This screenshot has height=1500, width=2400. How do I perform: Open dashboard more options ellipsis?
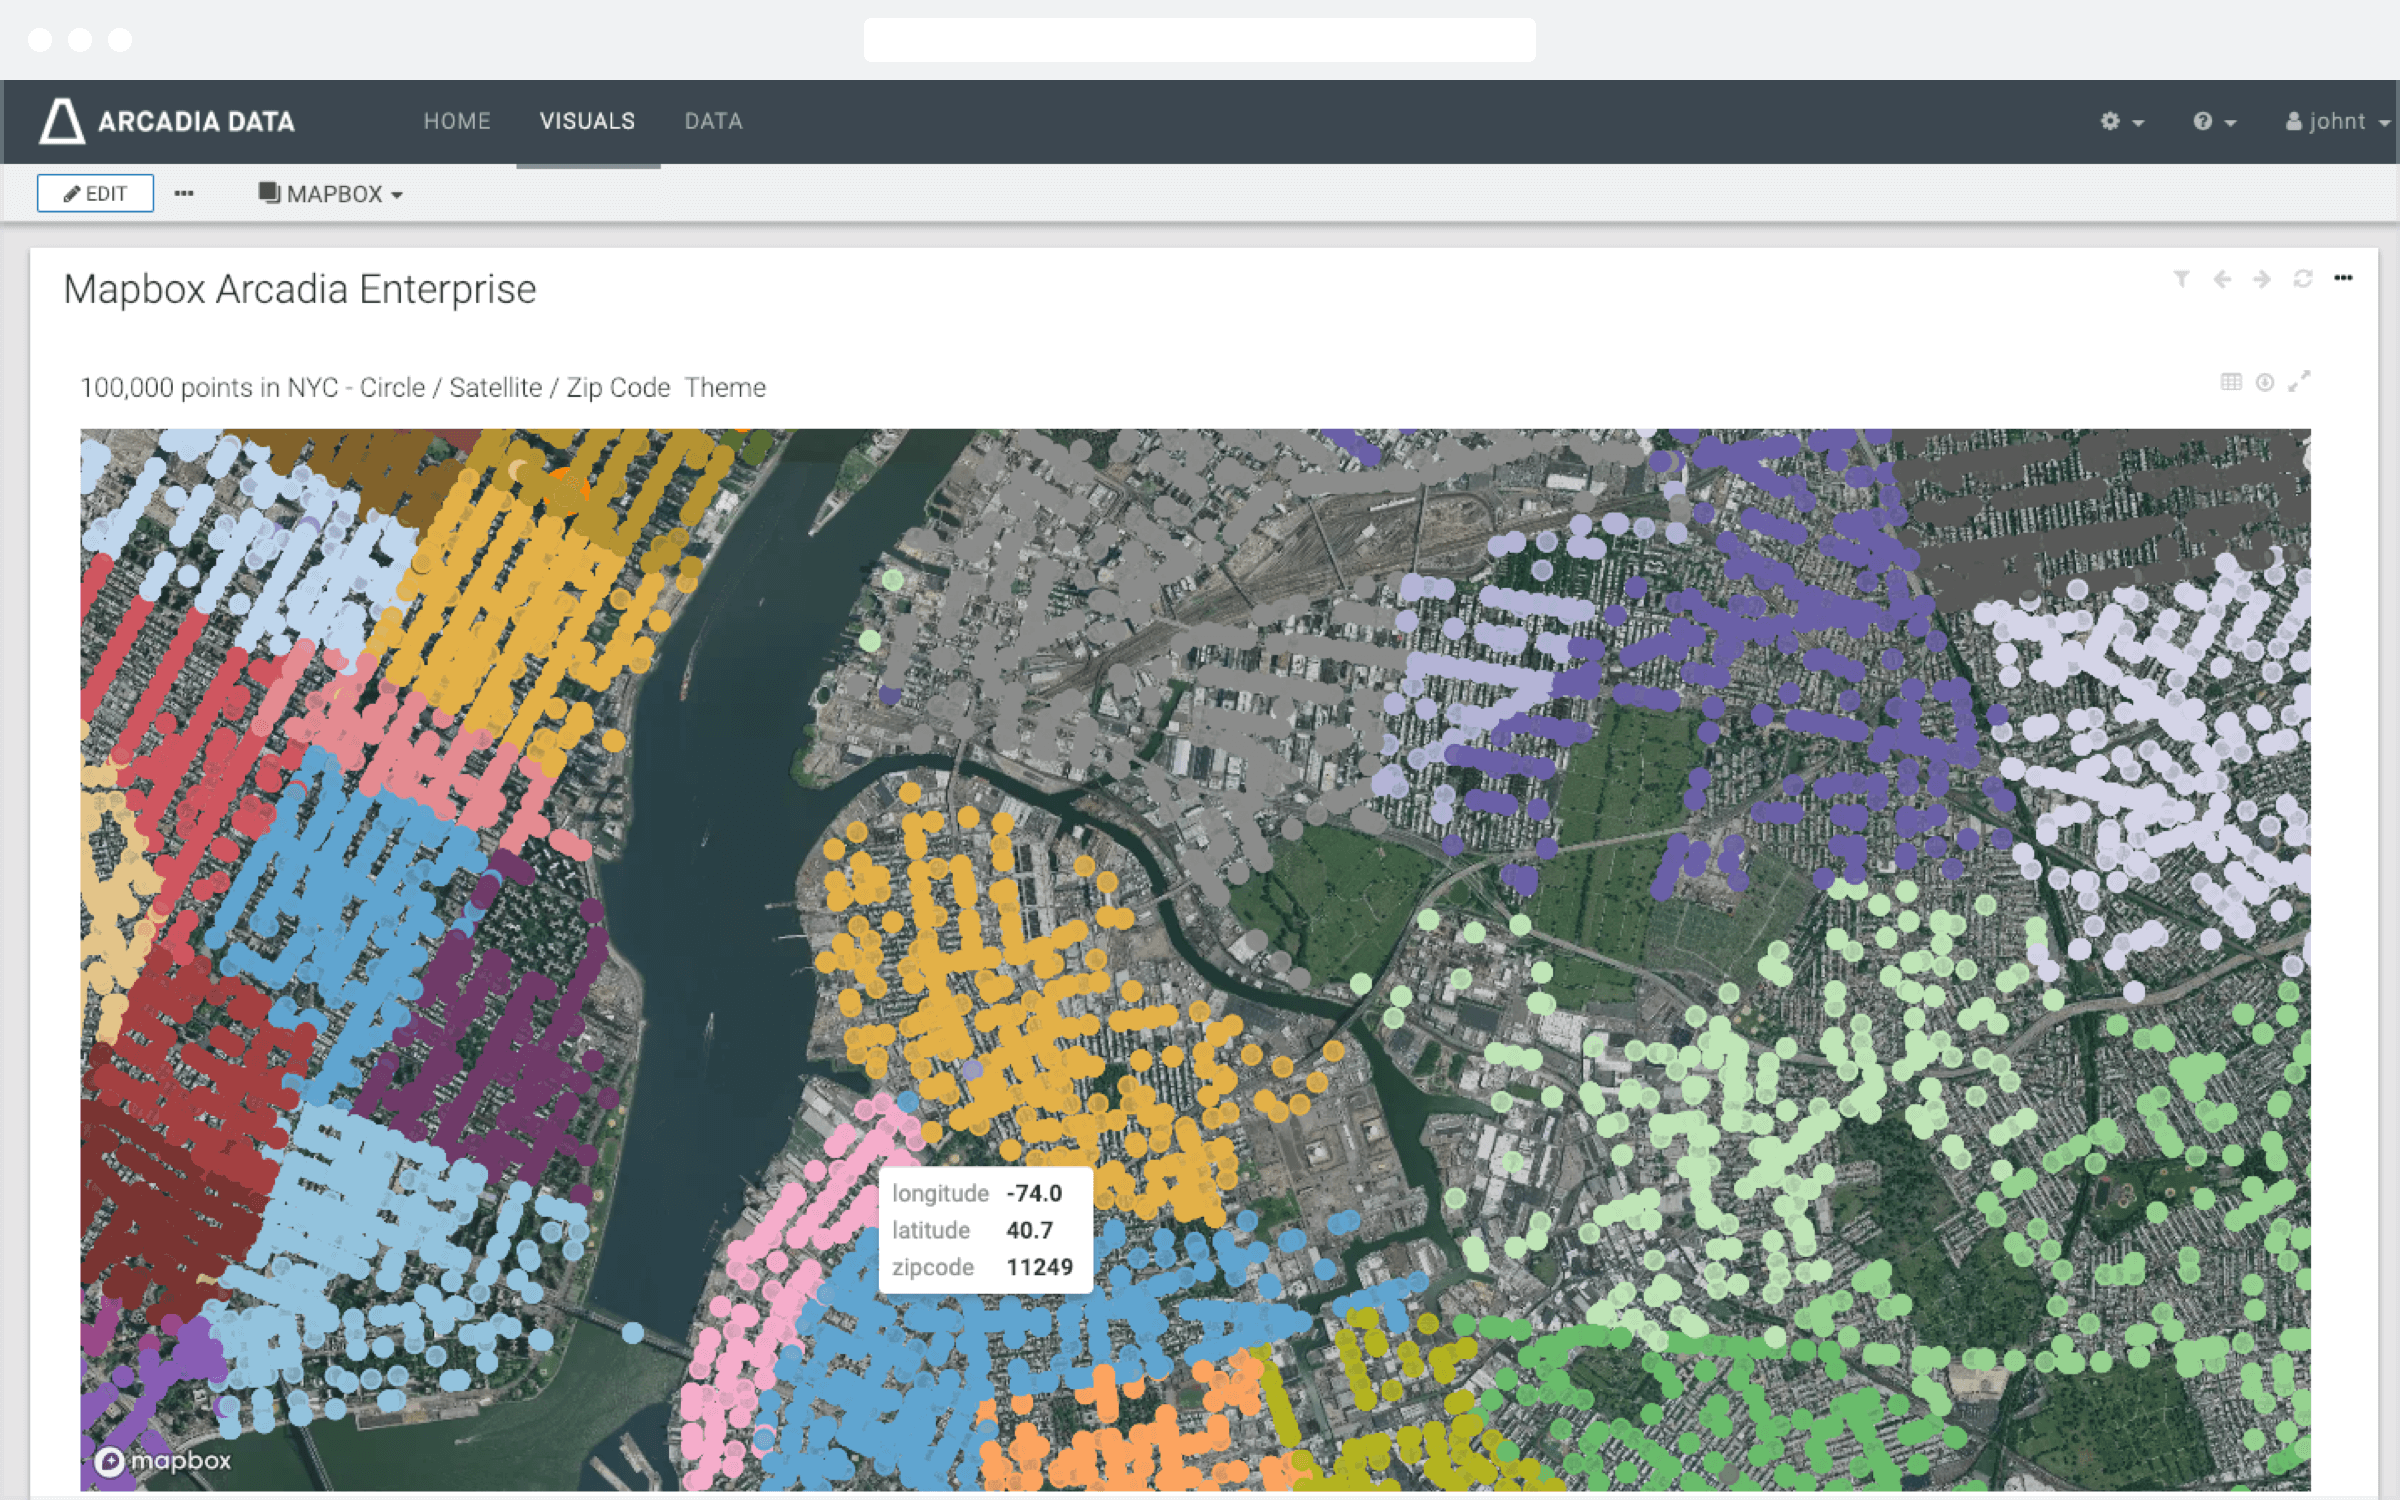pos(2343,278)
